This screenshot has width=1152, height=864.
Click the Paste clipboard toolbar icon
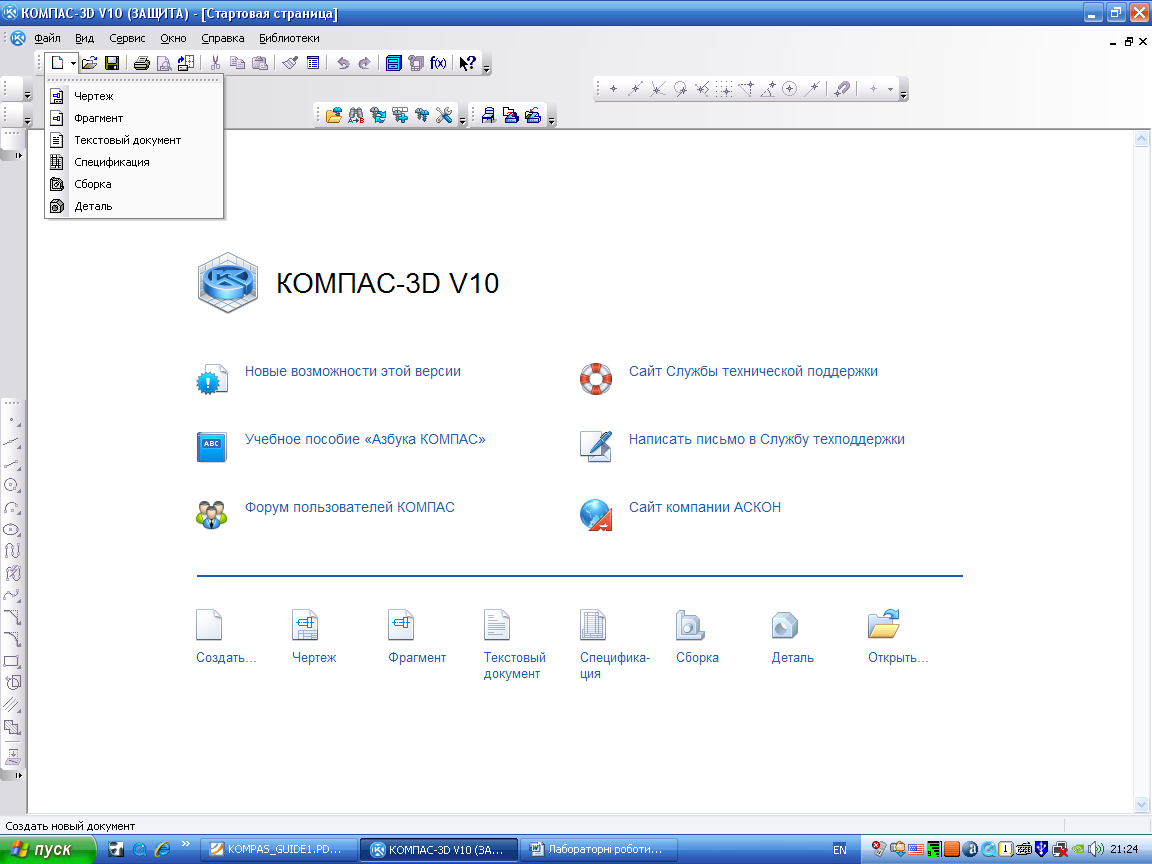[260, 63]
